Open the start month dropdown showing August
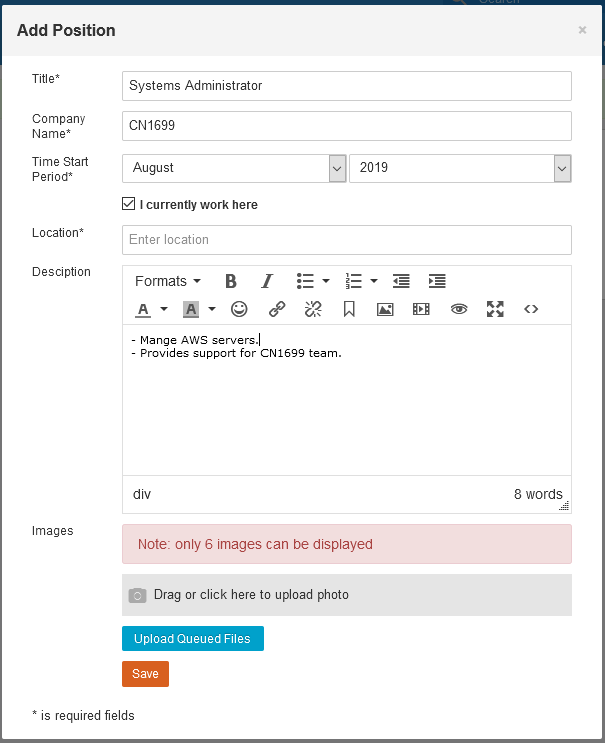This screenshot has height=743, width=605. click(x=234, y=168)
